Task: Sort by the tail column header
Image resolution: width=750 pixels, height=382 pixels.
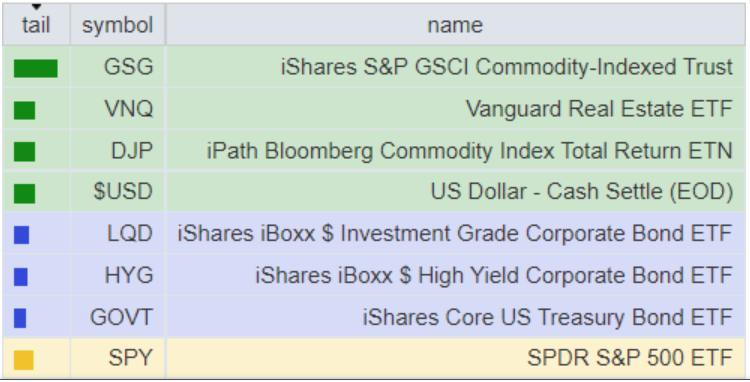Action: (x=36, y=25)
